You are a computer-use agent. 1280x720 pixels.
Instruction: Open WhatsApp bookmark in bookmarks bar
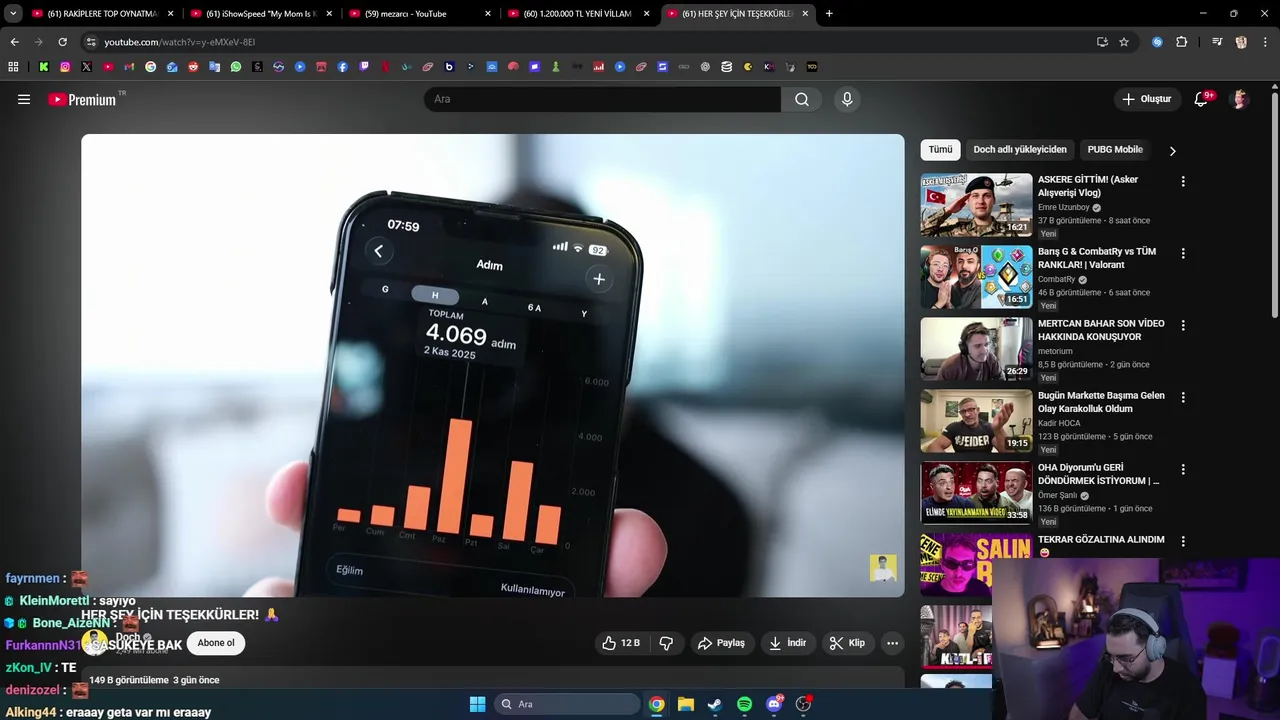pyautogui.click(x=236, y=67)
